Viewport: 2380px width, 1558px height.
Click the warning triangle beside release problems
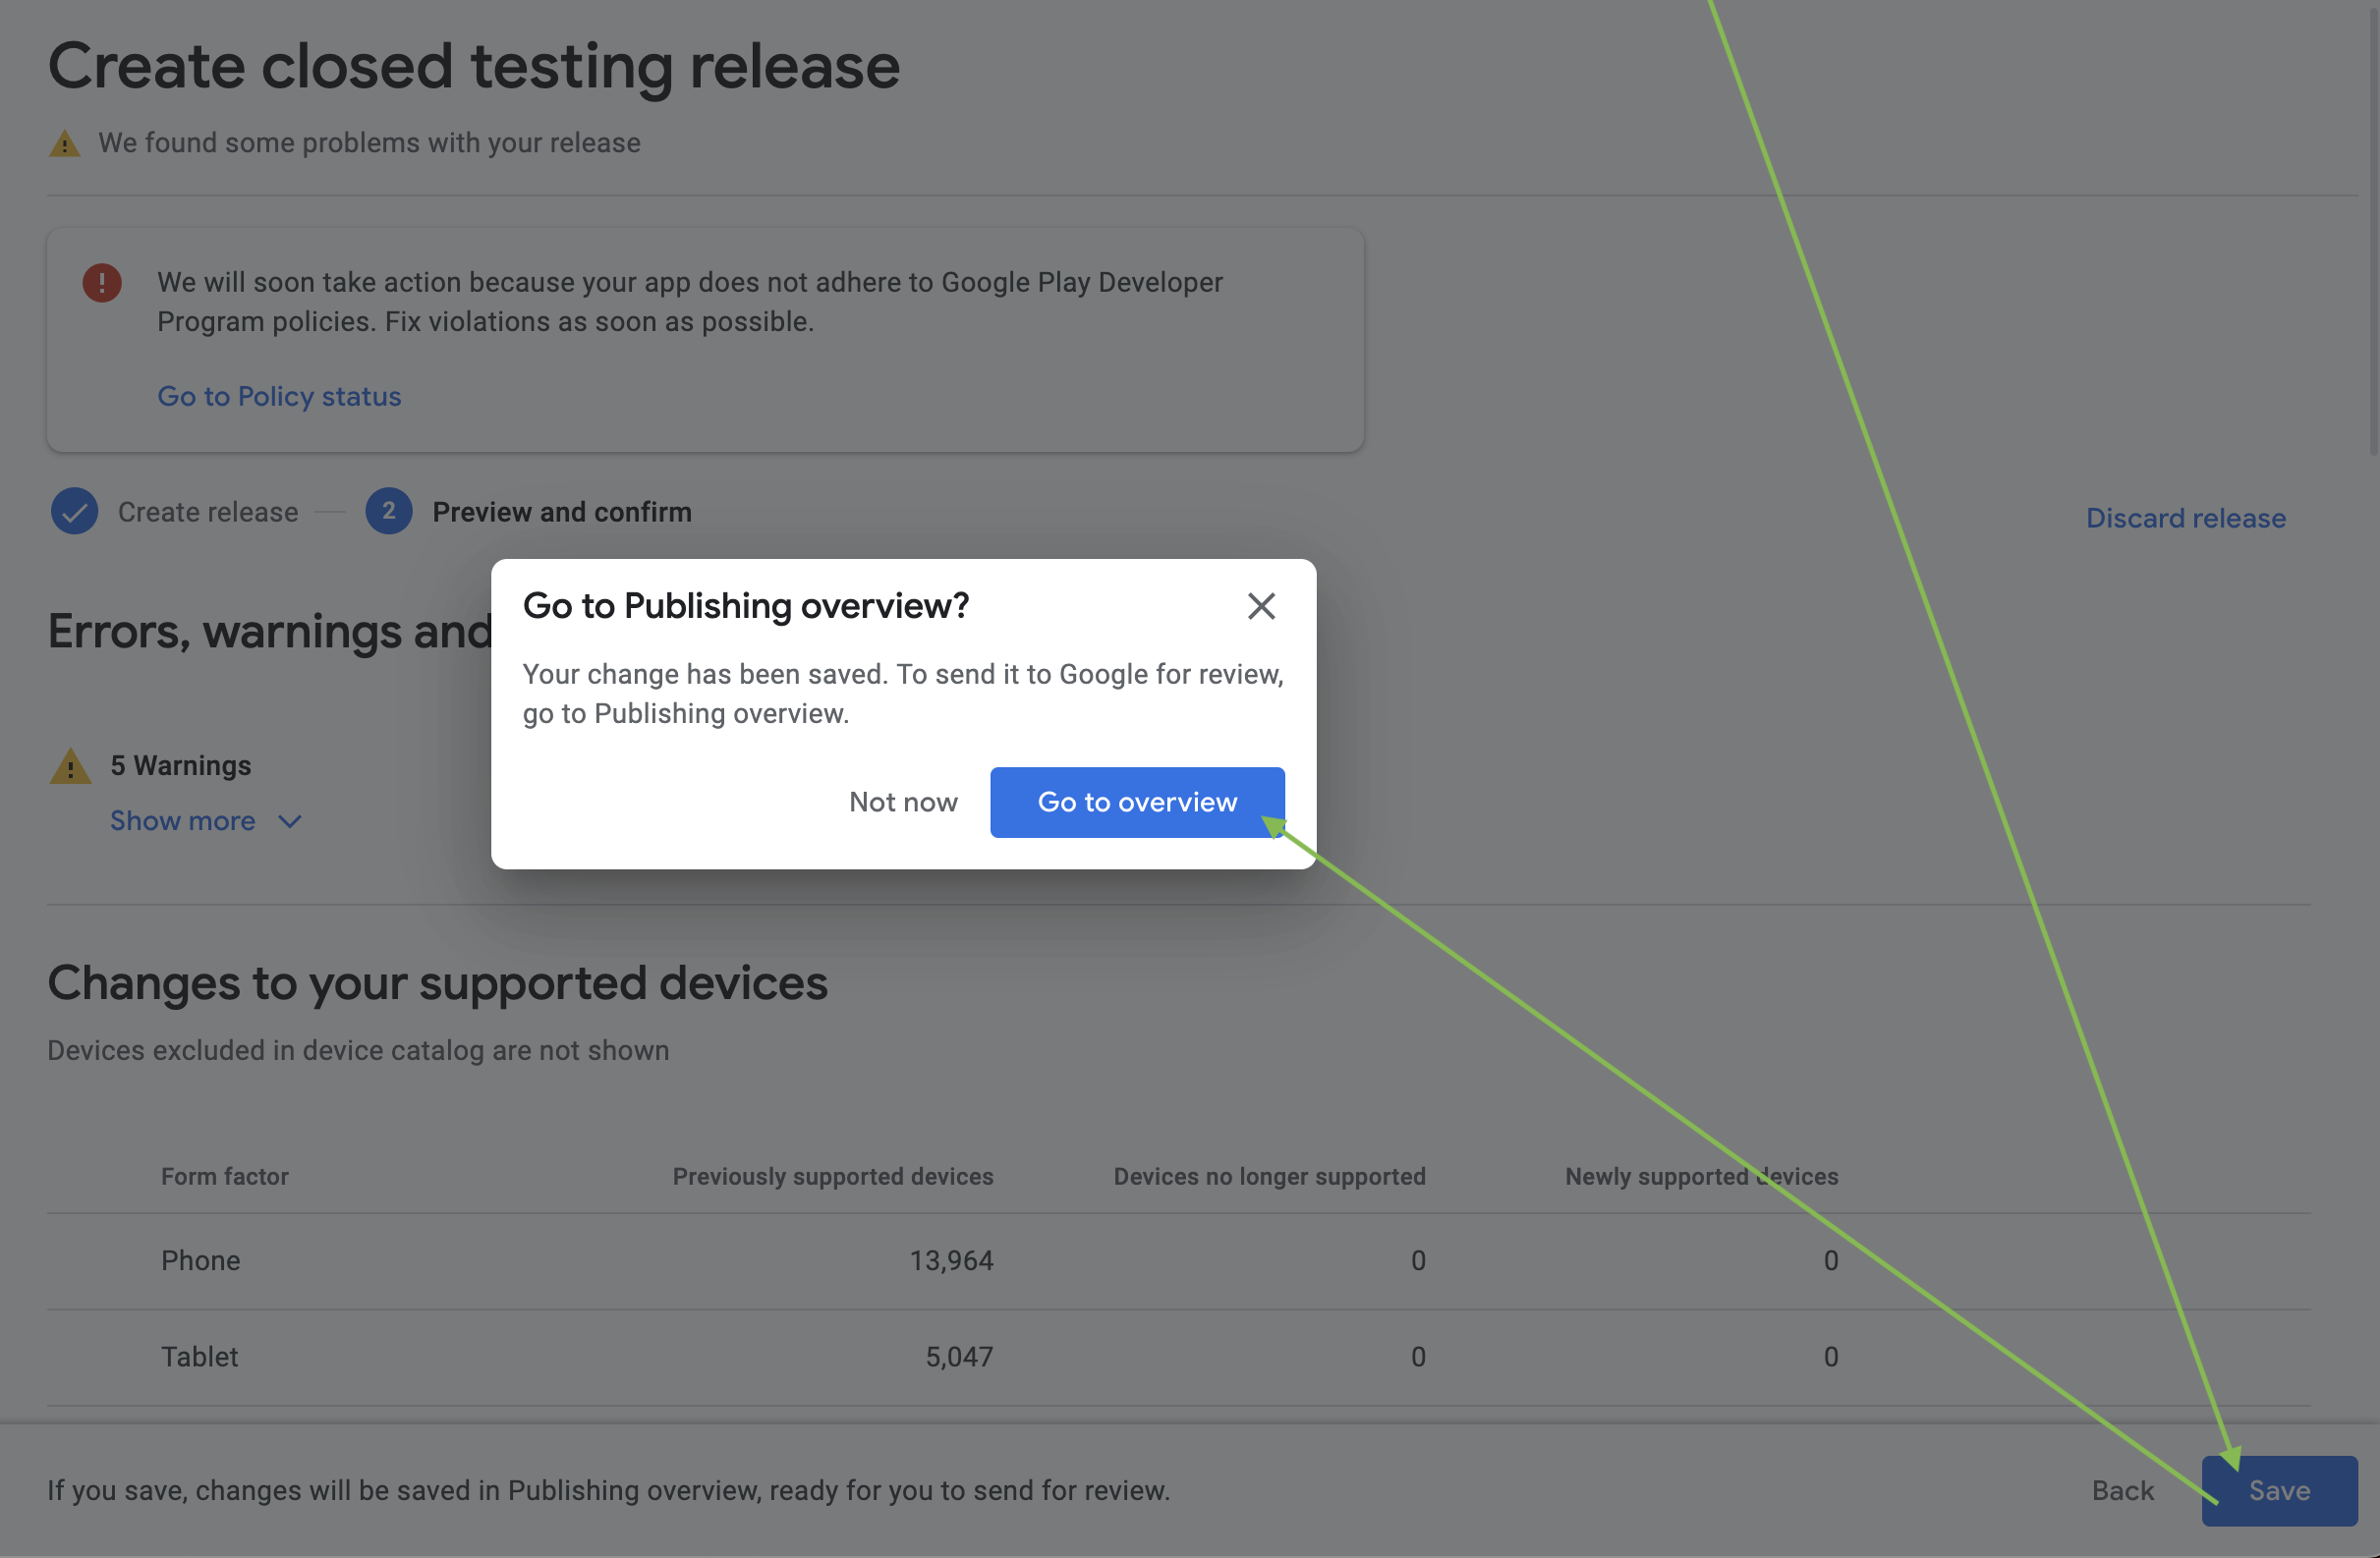tap(65, 144)
